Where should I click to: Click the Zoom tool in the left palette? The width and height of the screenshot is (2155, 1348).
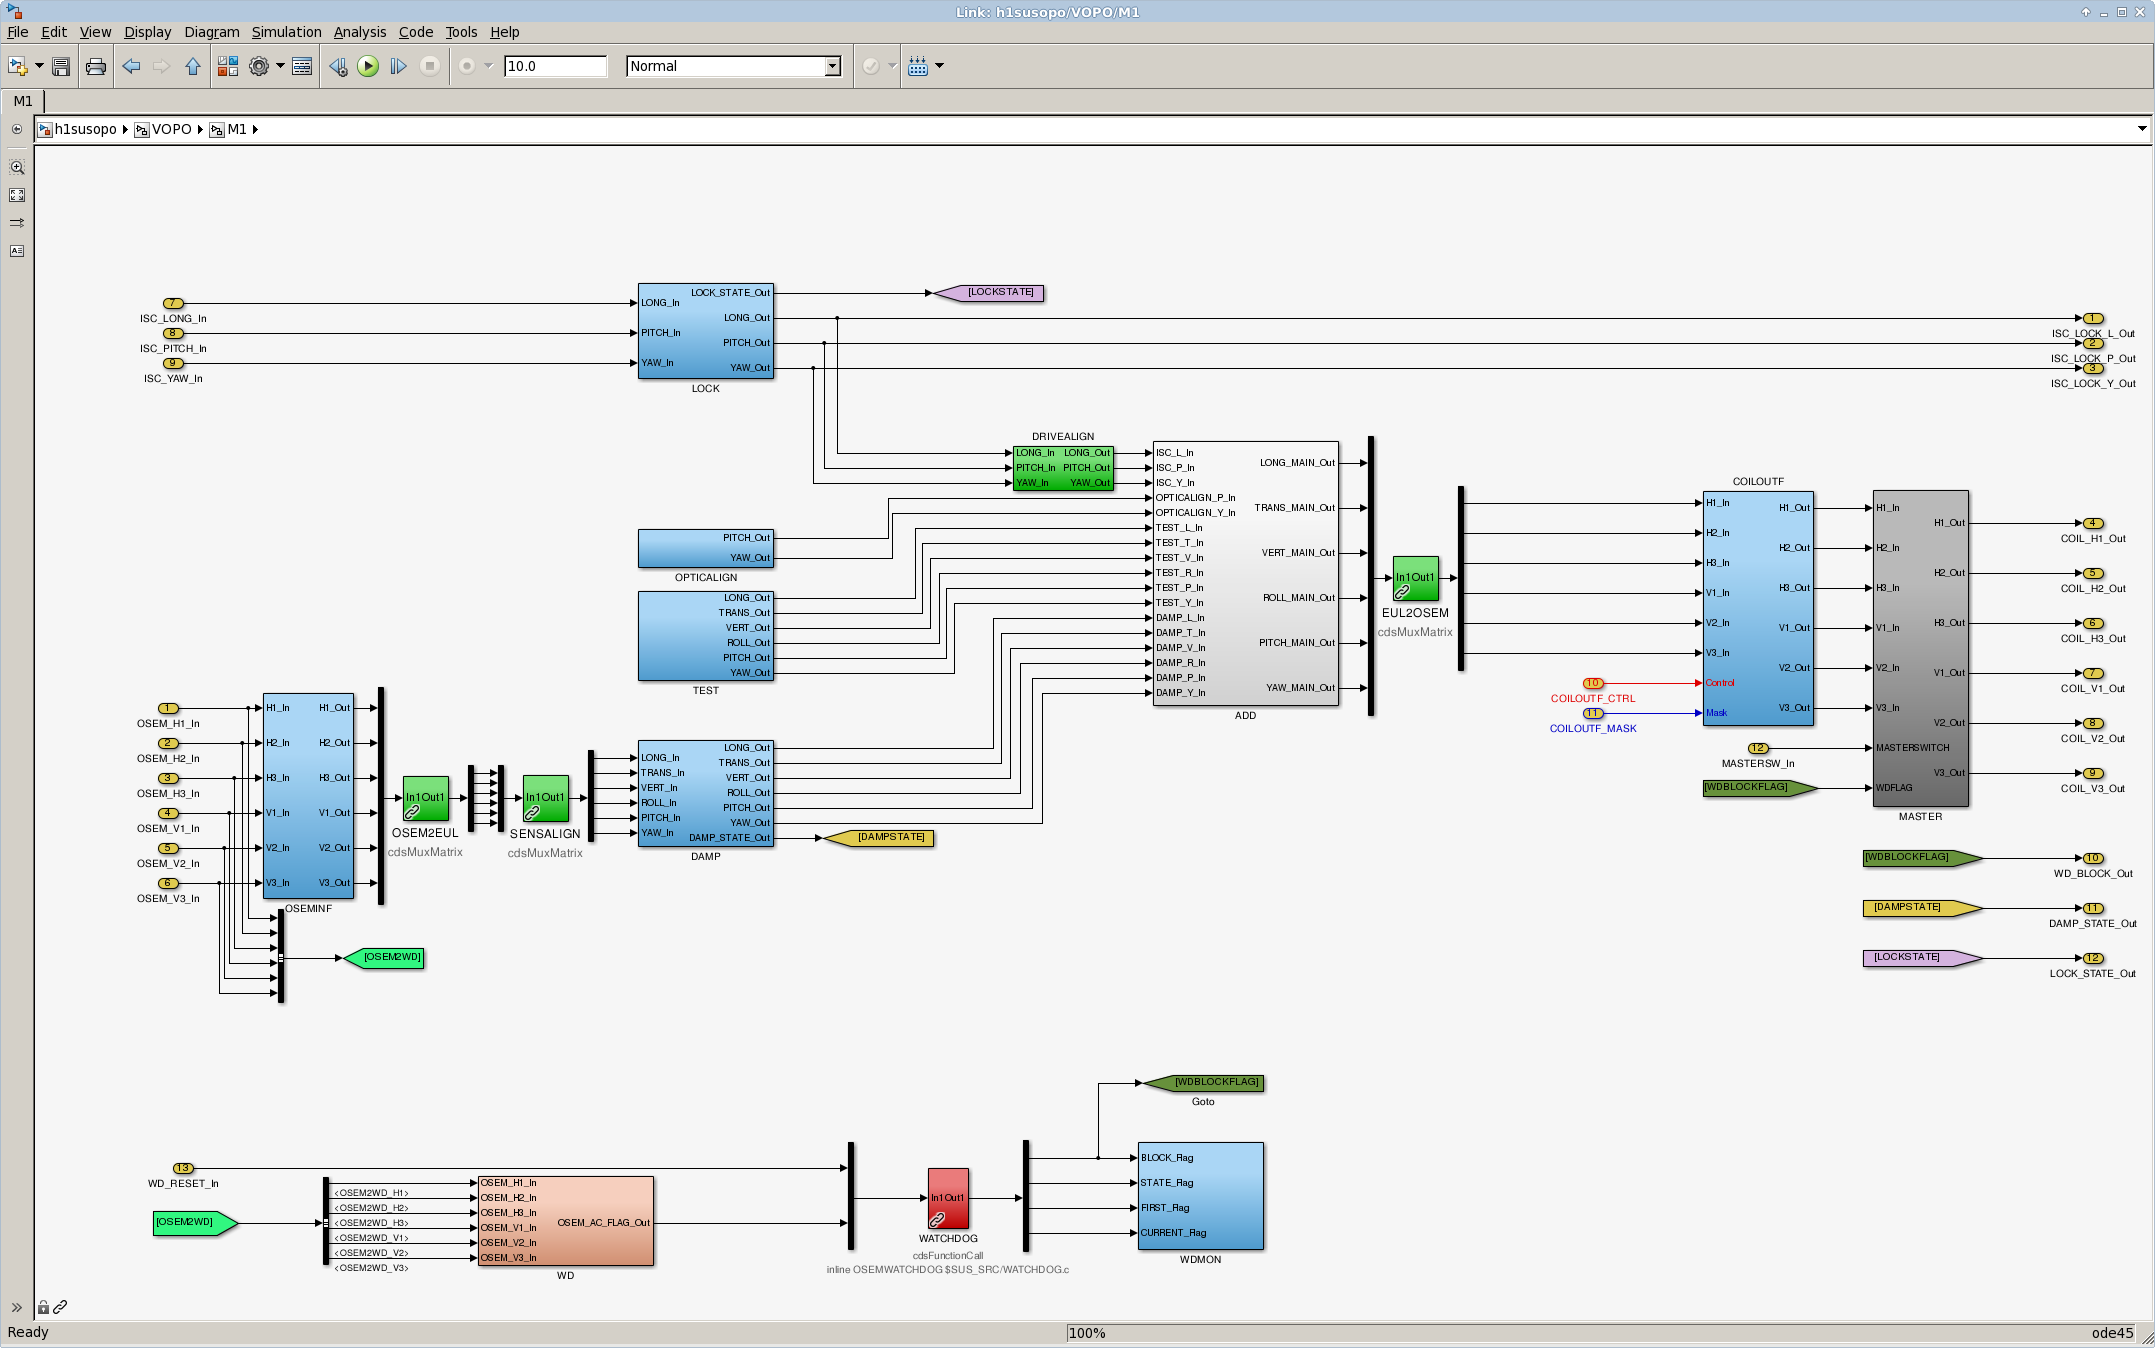pyautogui.click(x=17, y=168)
